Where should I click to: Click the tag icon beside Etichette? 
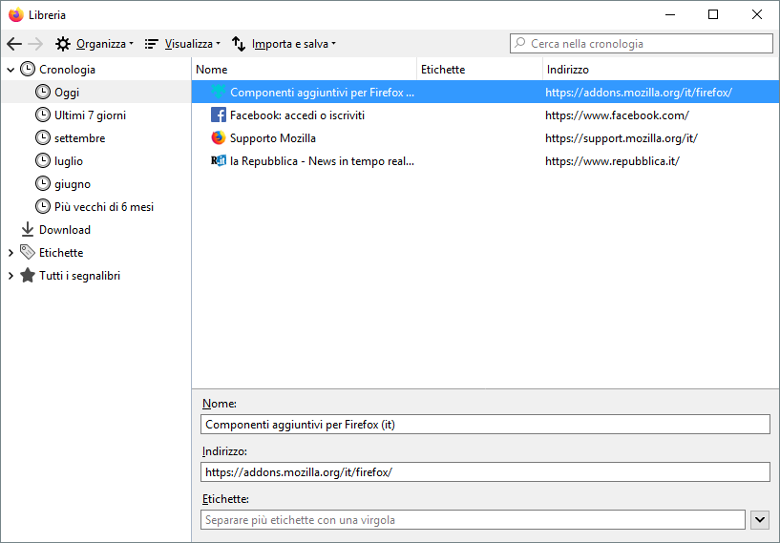click(27, 253)
